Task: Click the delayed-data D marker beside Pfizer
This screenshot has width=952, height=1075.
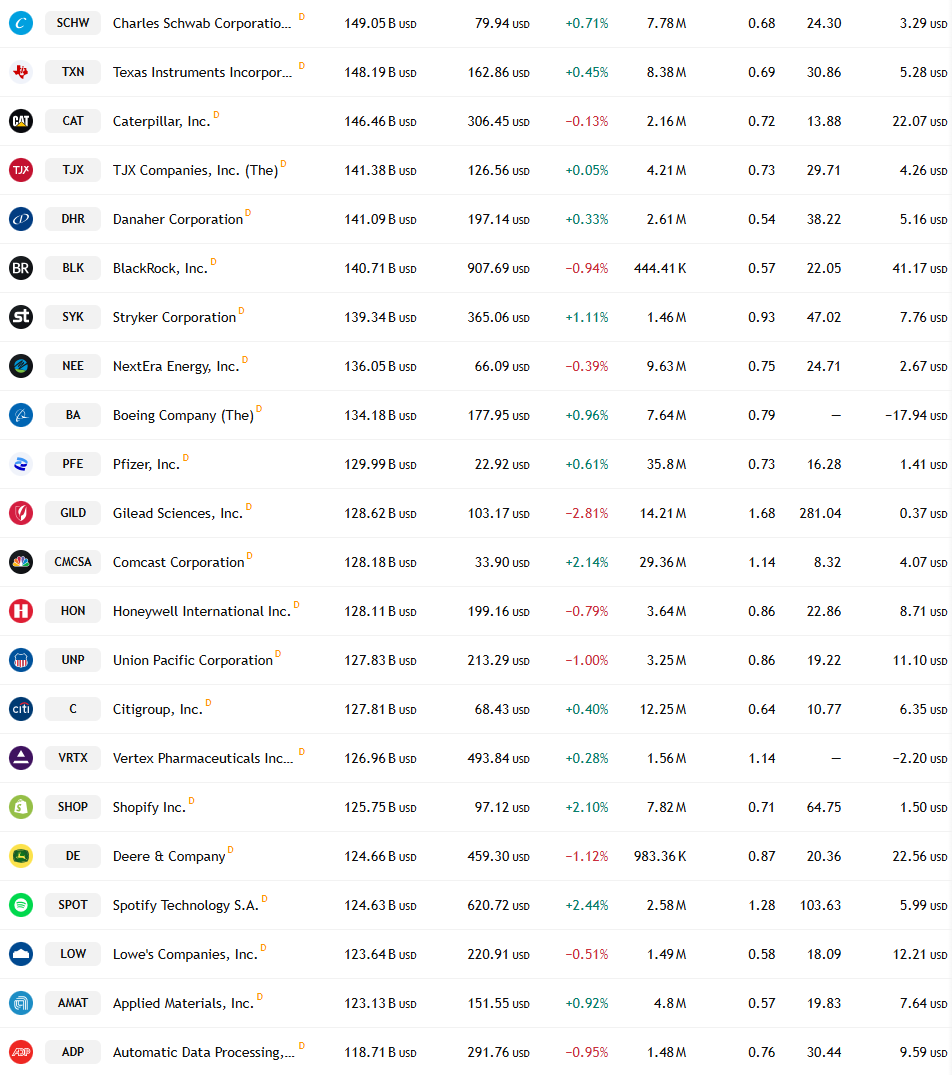Action: tap(186, 457)
